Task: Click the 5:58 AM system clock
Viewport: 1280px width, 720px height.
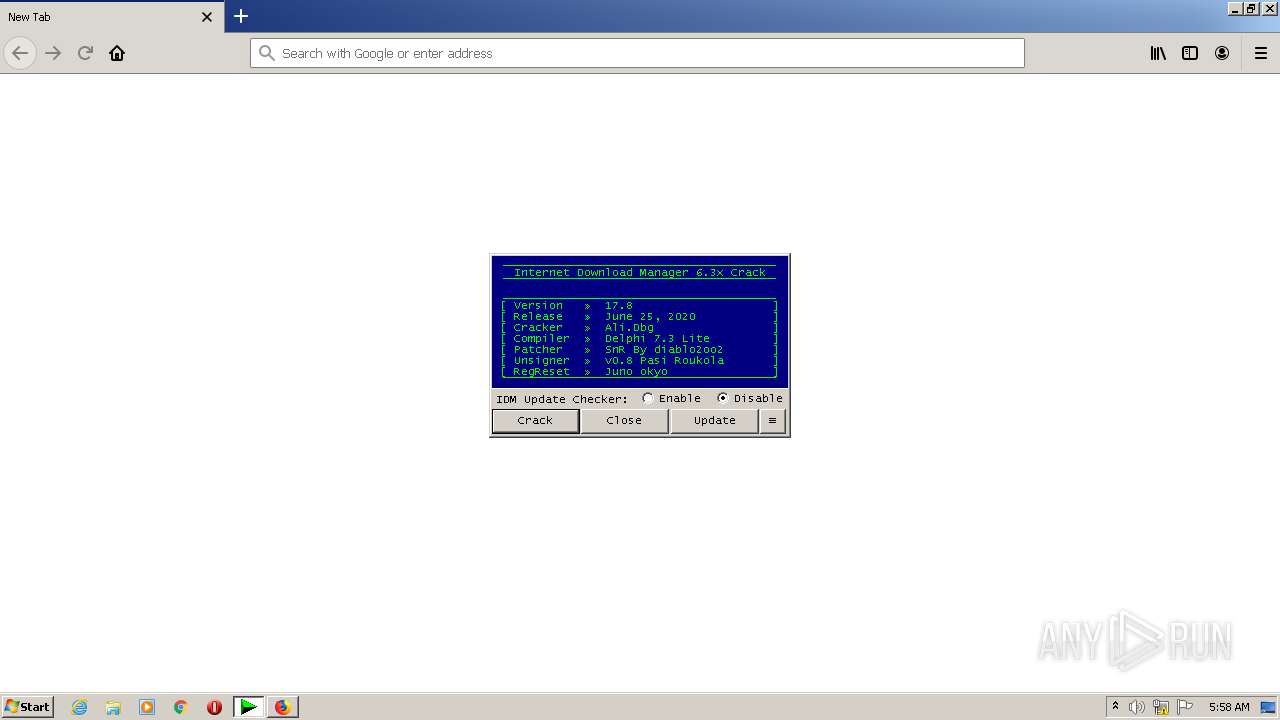Action: [x=1229, y=707]
